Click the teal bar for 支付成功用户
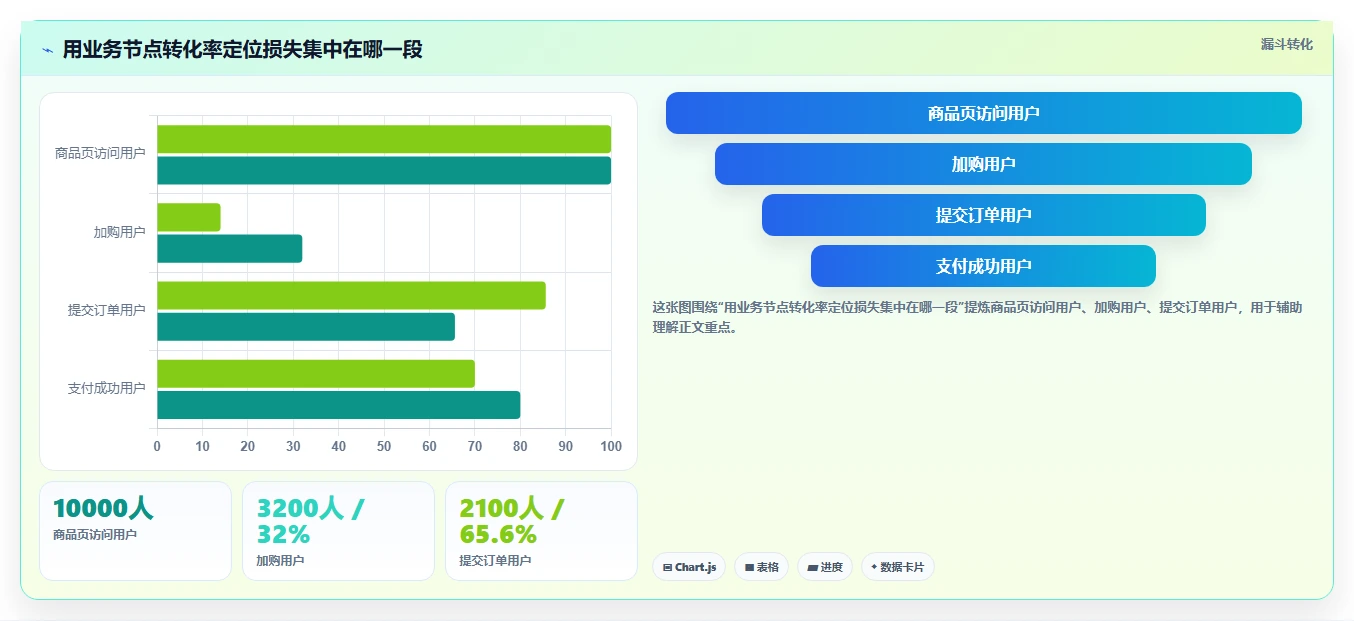Viewport: 1354px width, 621px height. (339, 405)
